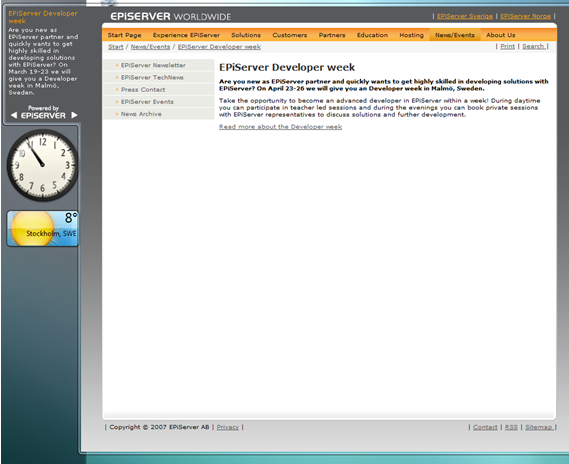569x464 pixels.
Task: Click the News/Events breadcrumb link
Action: [x=150, y=47]
